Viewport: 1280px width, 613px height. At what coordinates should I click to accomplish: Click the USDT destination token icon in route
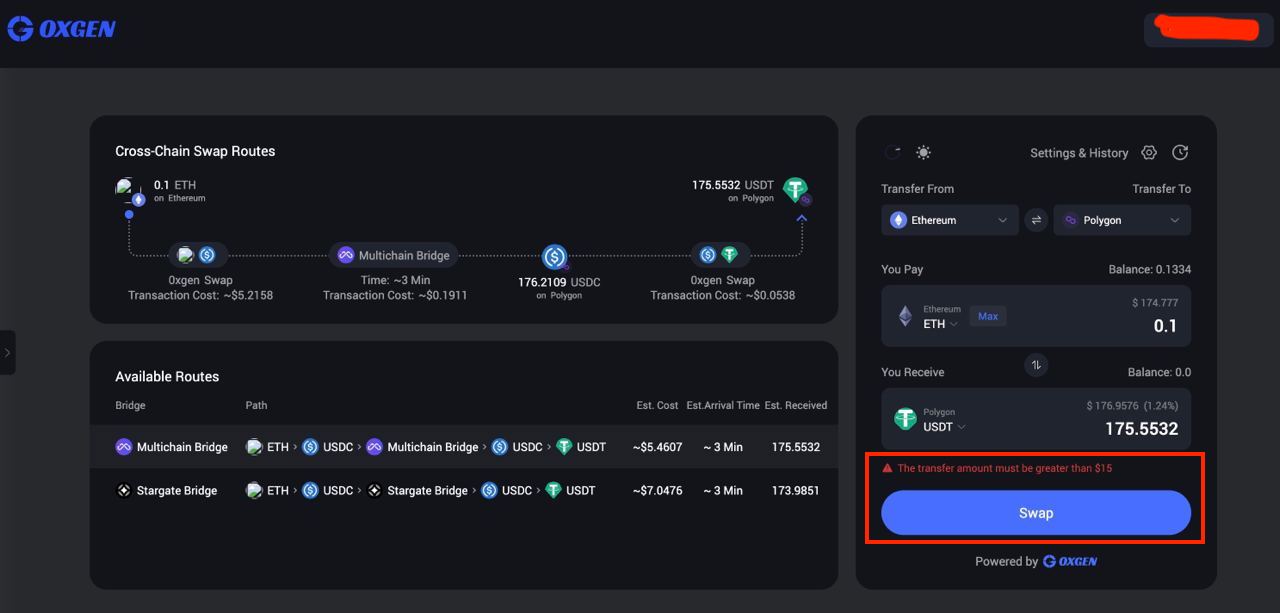(x=797, y=190)
